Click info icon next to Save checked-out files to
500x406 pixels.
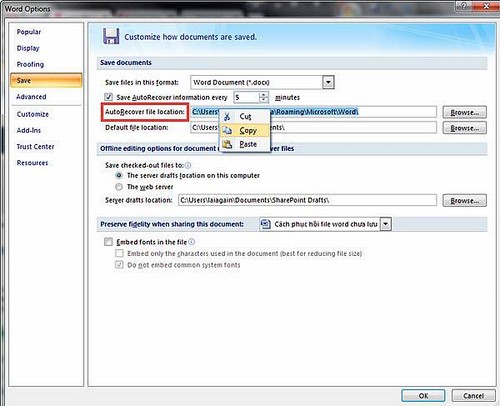pos(188,165)
